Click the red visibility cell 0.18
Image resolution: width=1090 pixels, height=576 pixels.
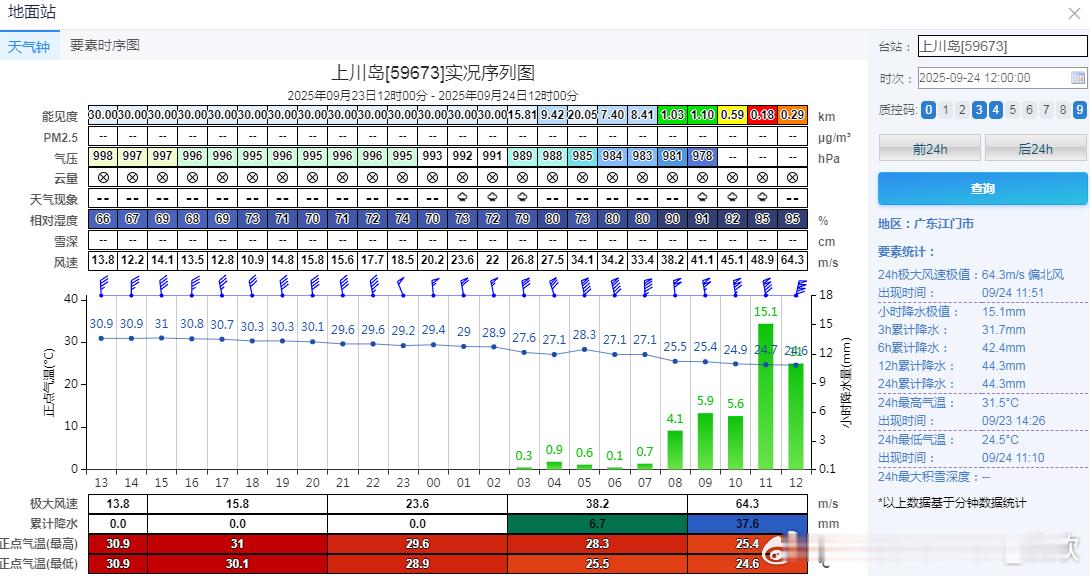click(x=763, y=115)
